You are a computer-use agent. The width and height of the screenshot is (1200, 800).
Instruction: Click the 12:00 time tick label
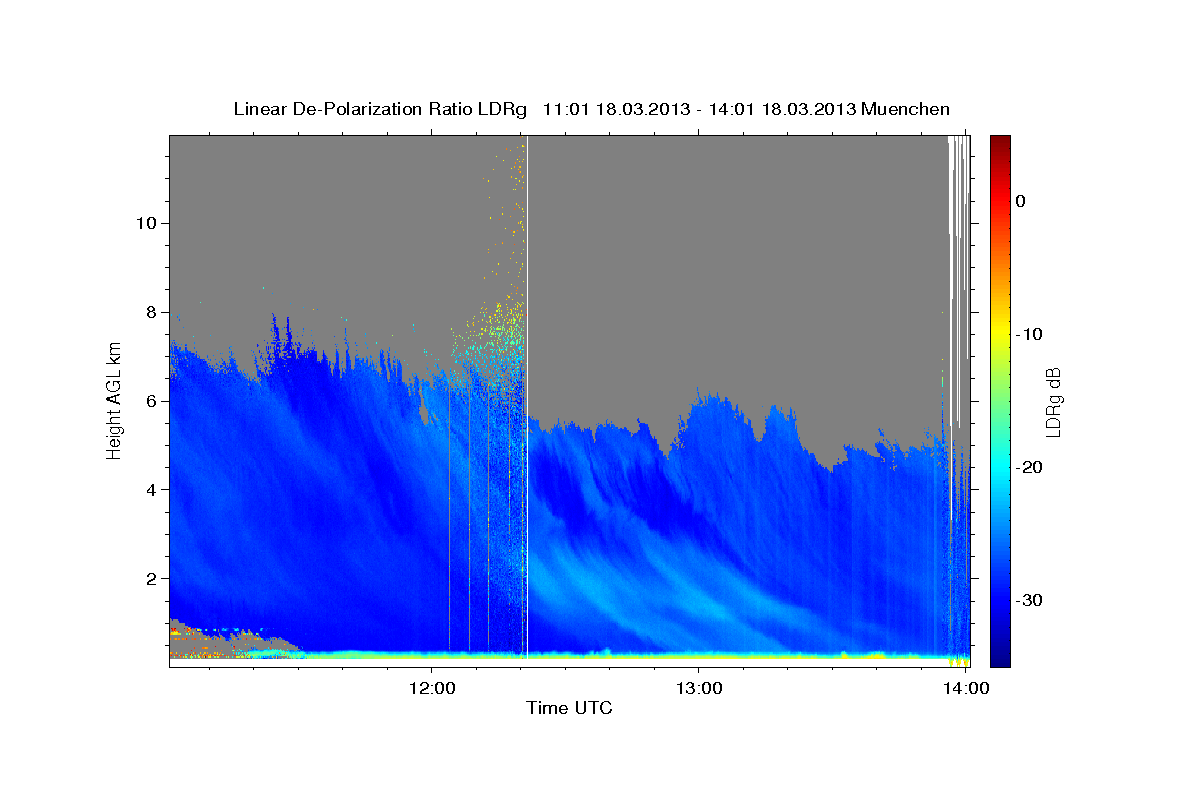[432, 688]
